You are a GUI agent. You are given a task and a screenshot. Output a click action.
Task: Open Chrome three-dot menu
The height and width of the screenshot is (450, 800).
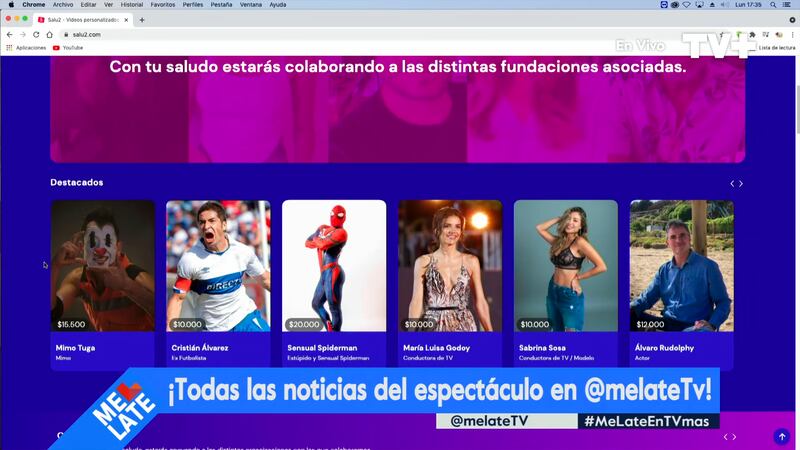point(792,35)
